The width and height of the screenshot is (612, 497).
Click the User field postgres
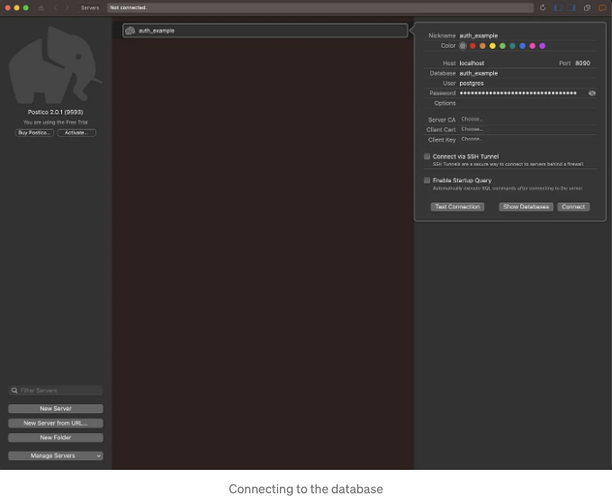[528, 84]
